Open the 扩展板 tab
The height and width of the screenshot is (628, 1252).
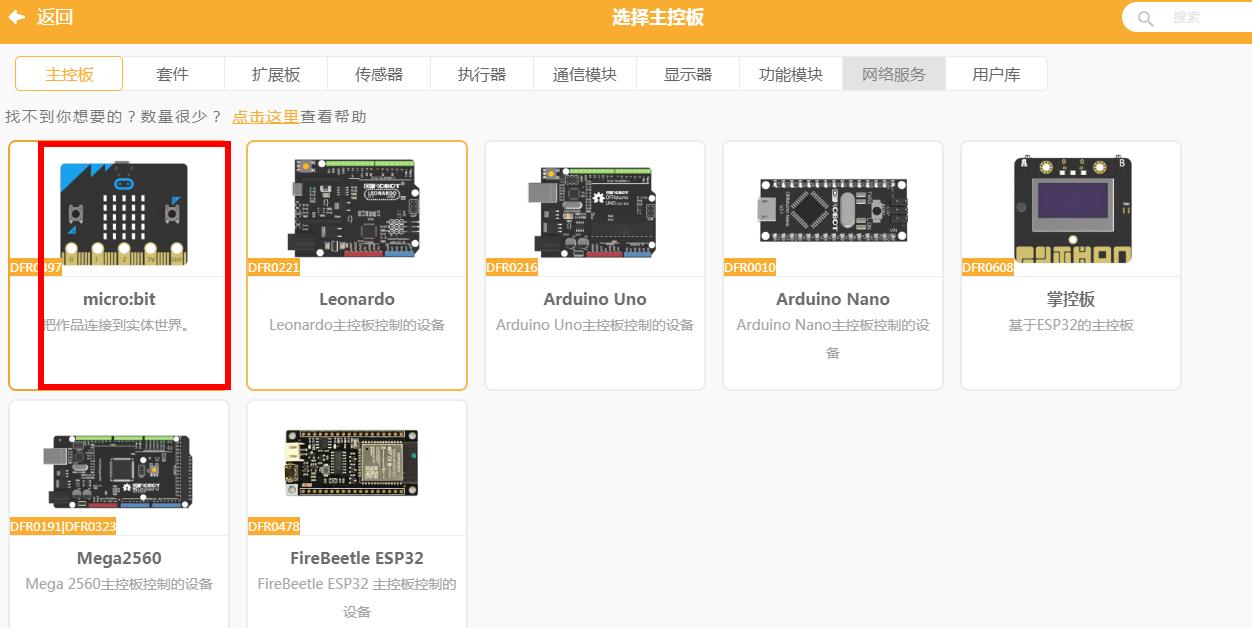pyautogui.click(x=276, y=74)
